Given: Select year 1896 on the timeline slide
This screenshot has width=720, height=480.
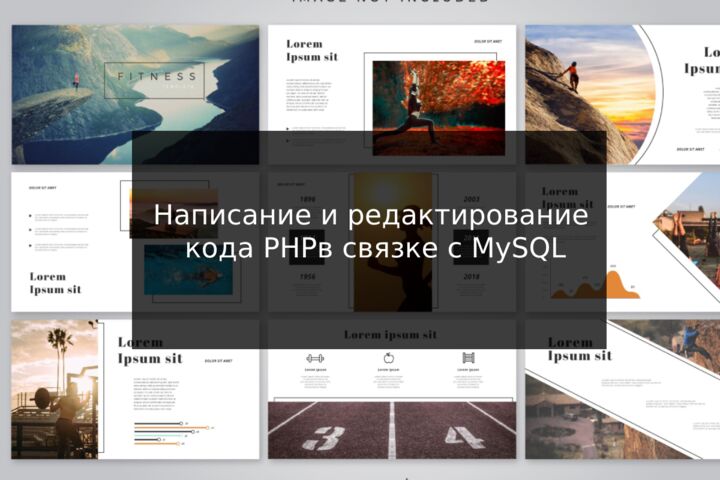Looking at the screenshot, I should click(x=308, y=199).
